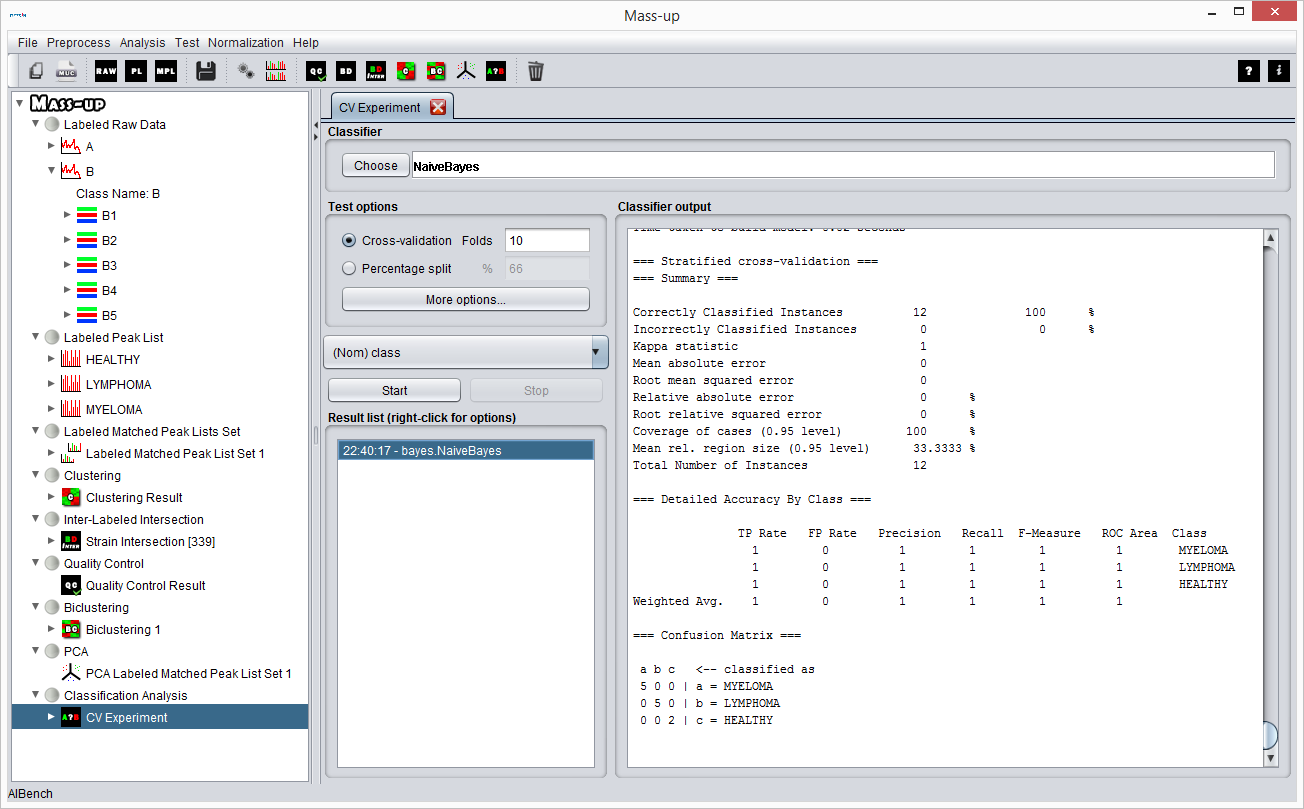Select the Cross-validation radio button
The width and height of the screenshot is (1304, 809).
pos(349,240)
